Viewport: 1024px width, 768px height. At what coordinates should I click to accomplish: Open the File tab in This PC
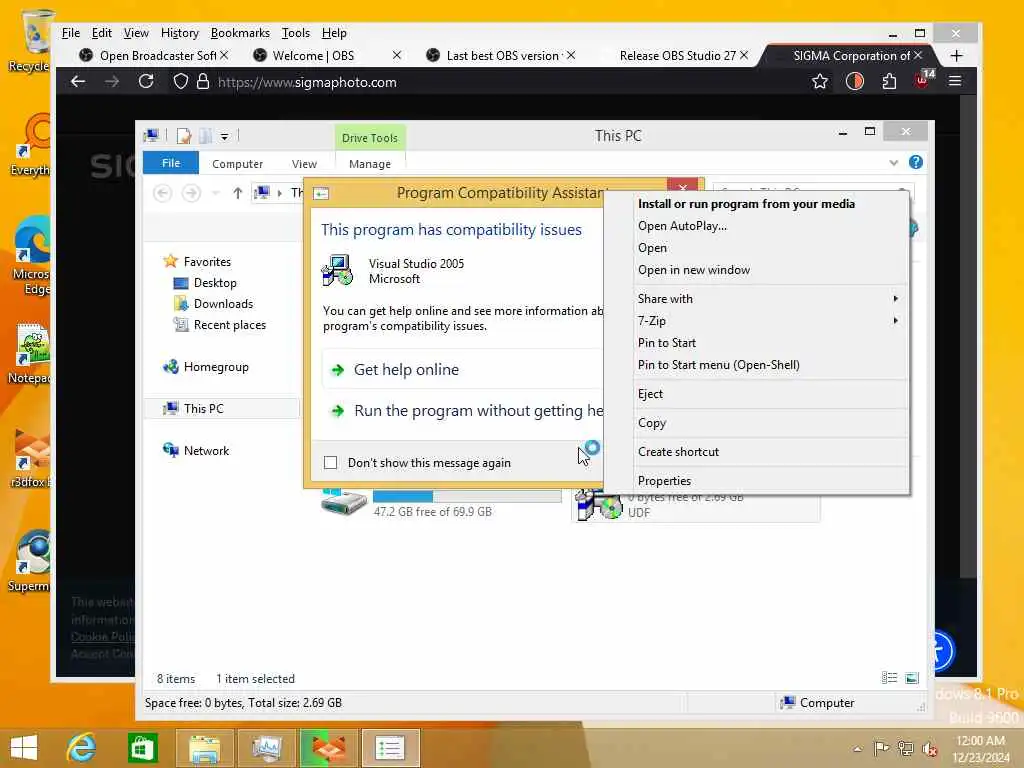coord(170,163)
